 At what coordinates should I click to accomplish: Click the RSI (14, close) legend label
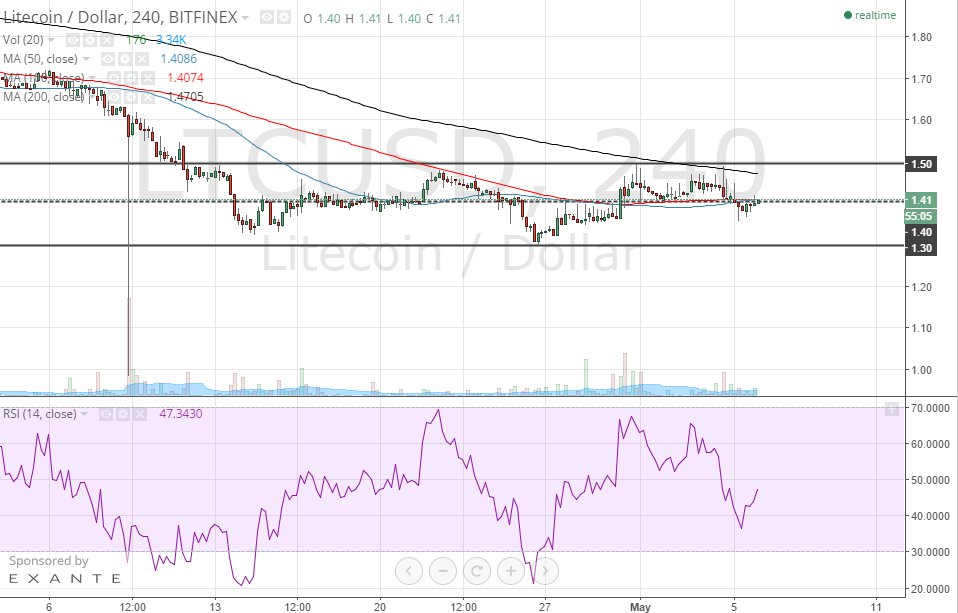coord(40,414)
